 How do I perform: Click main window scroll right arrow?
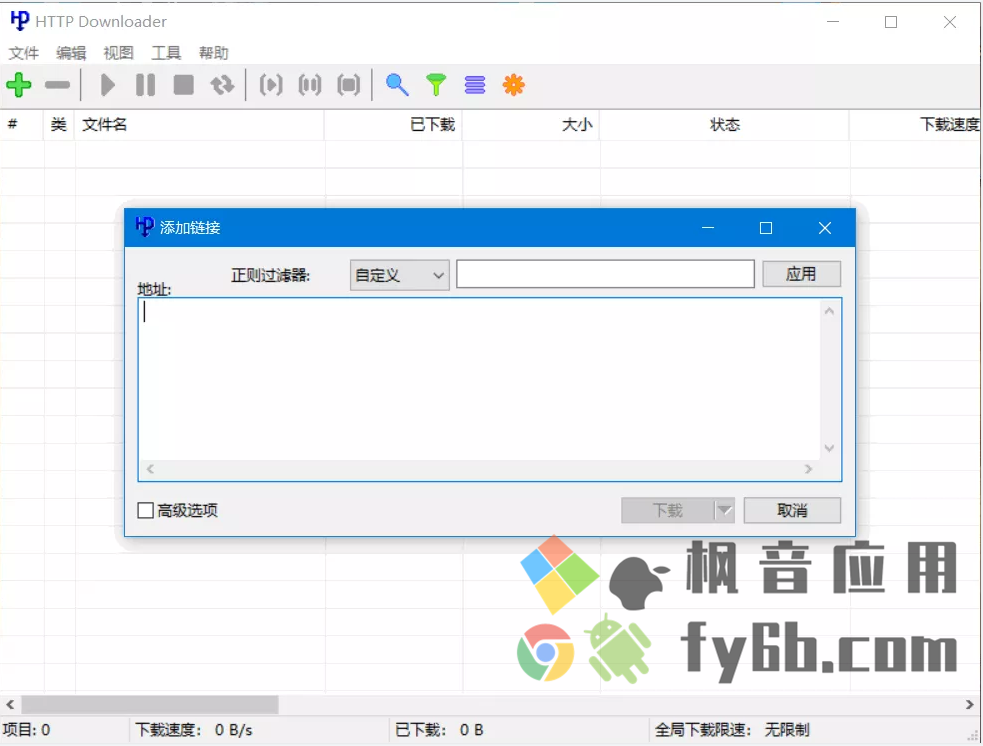[969, 705]
